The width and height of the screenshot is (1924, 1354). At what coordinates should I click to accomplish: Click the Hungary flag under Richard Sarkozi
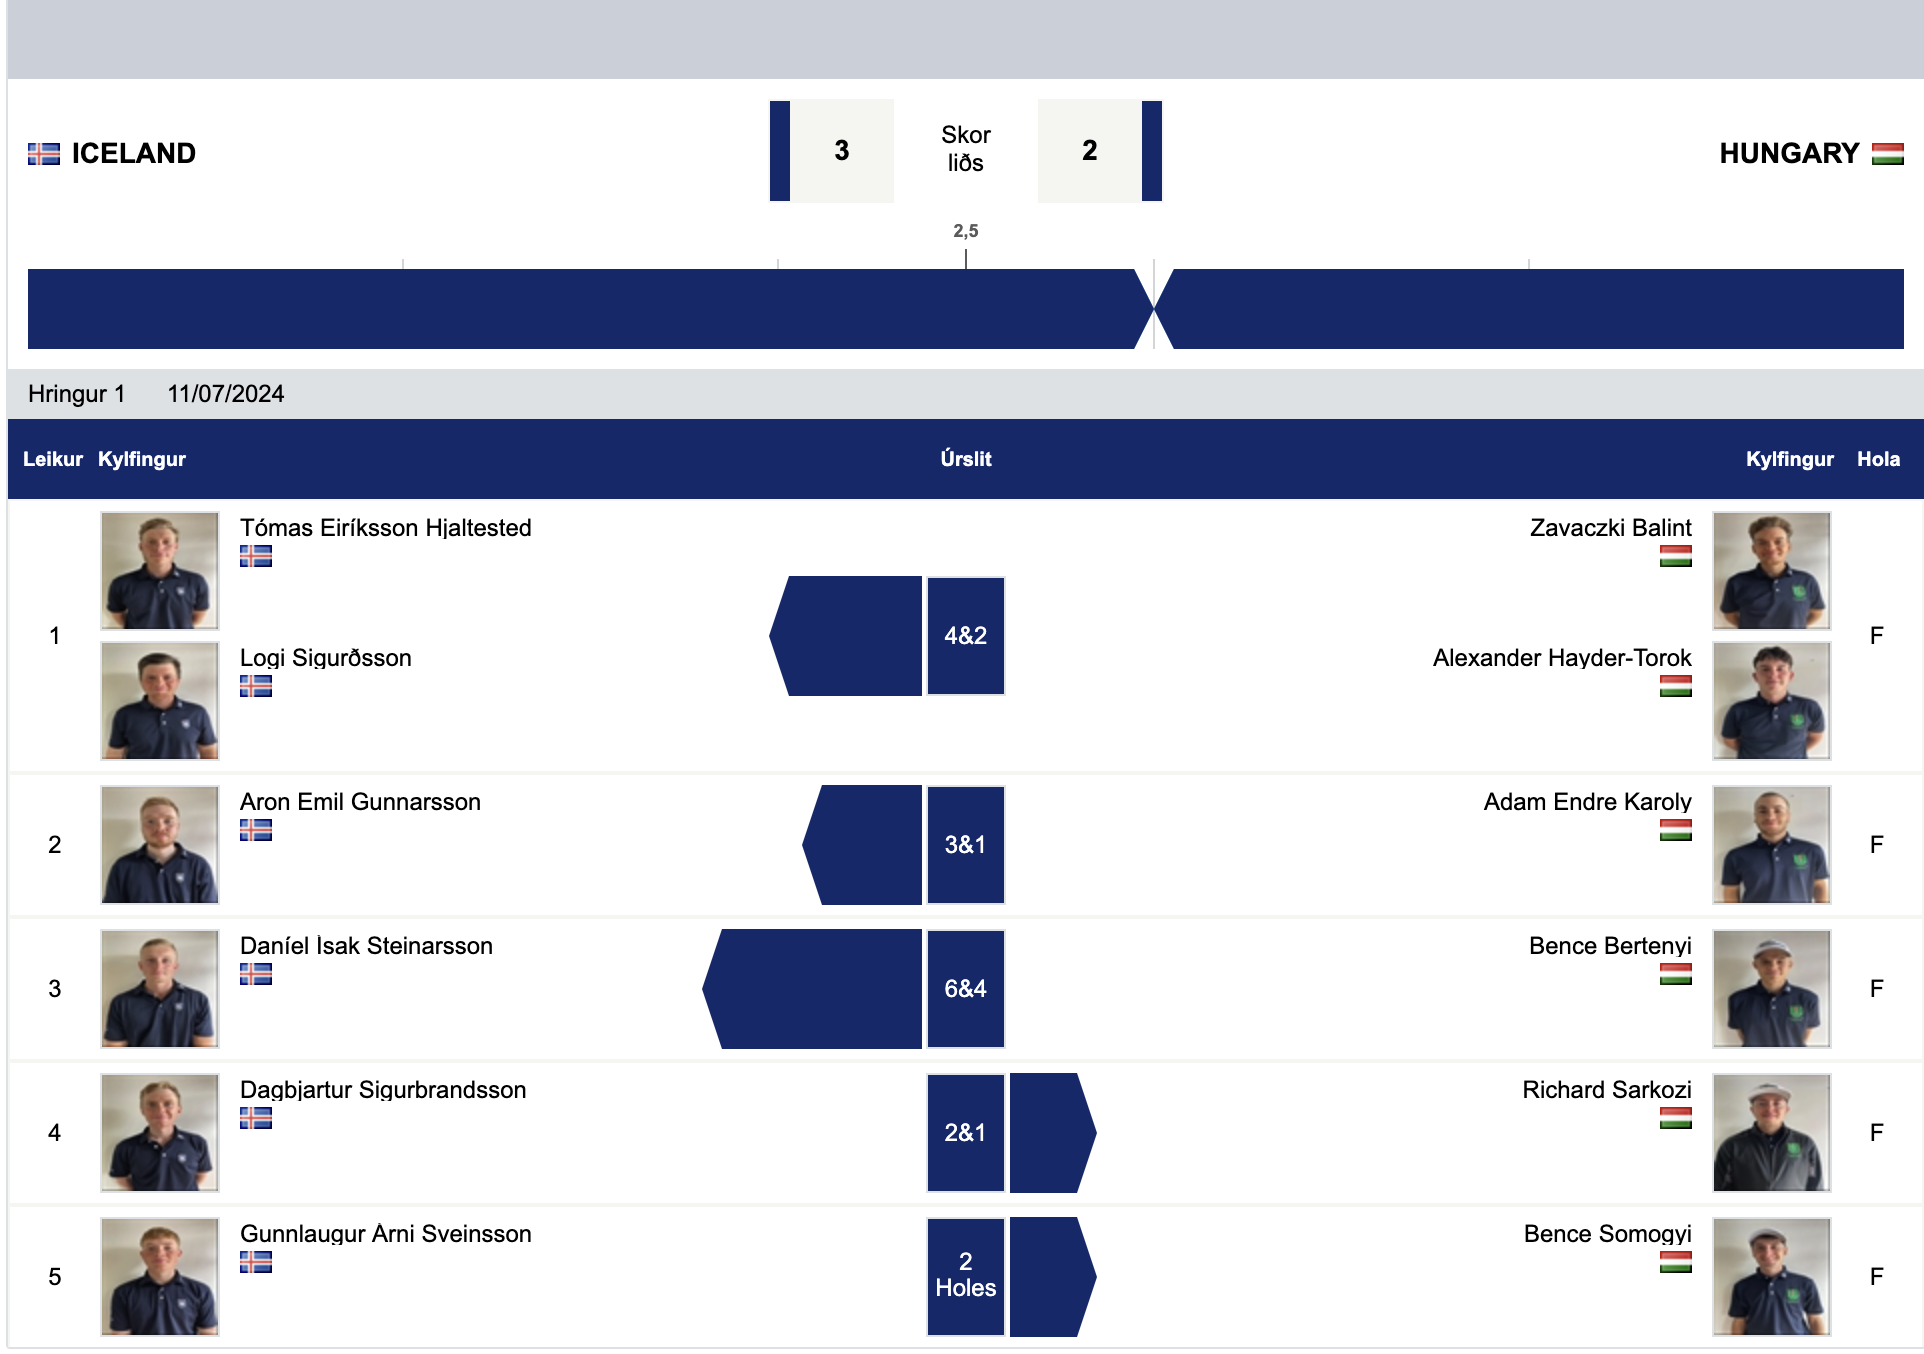(1675, 1118)
